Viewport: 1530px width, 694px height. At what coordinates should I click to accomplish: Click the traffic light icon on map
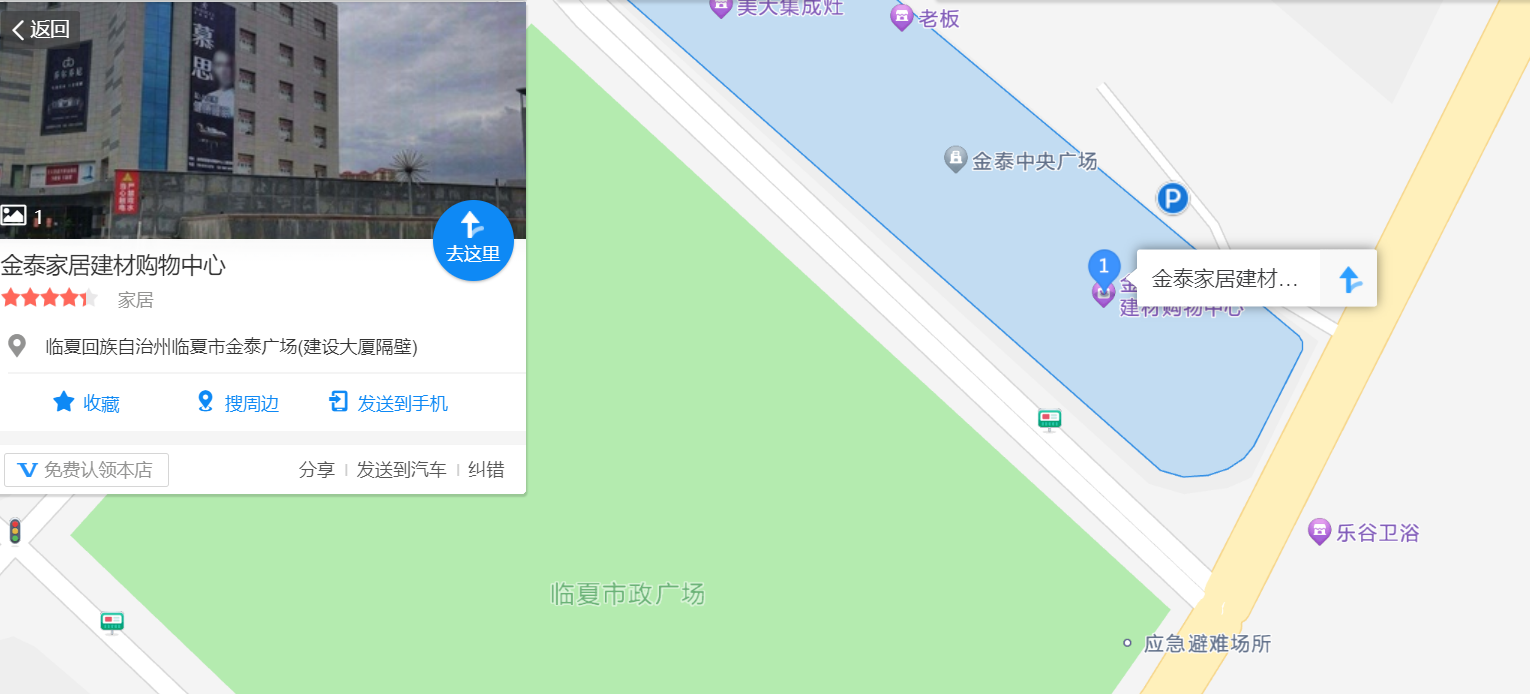point(15,531)
